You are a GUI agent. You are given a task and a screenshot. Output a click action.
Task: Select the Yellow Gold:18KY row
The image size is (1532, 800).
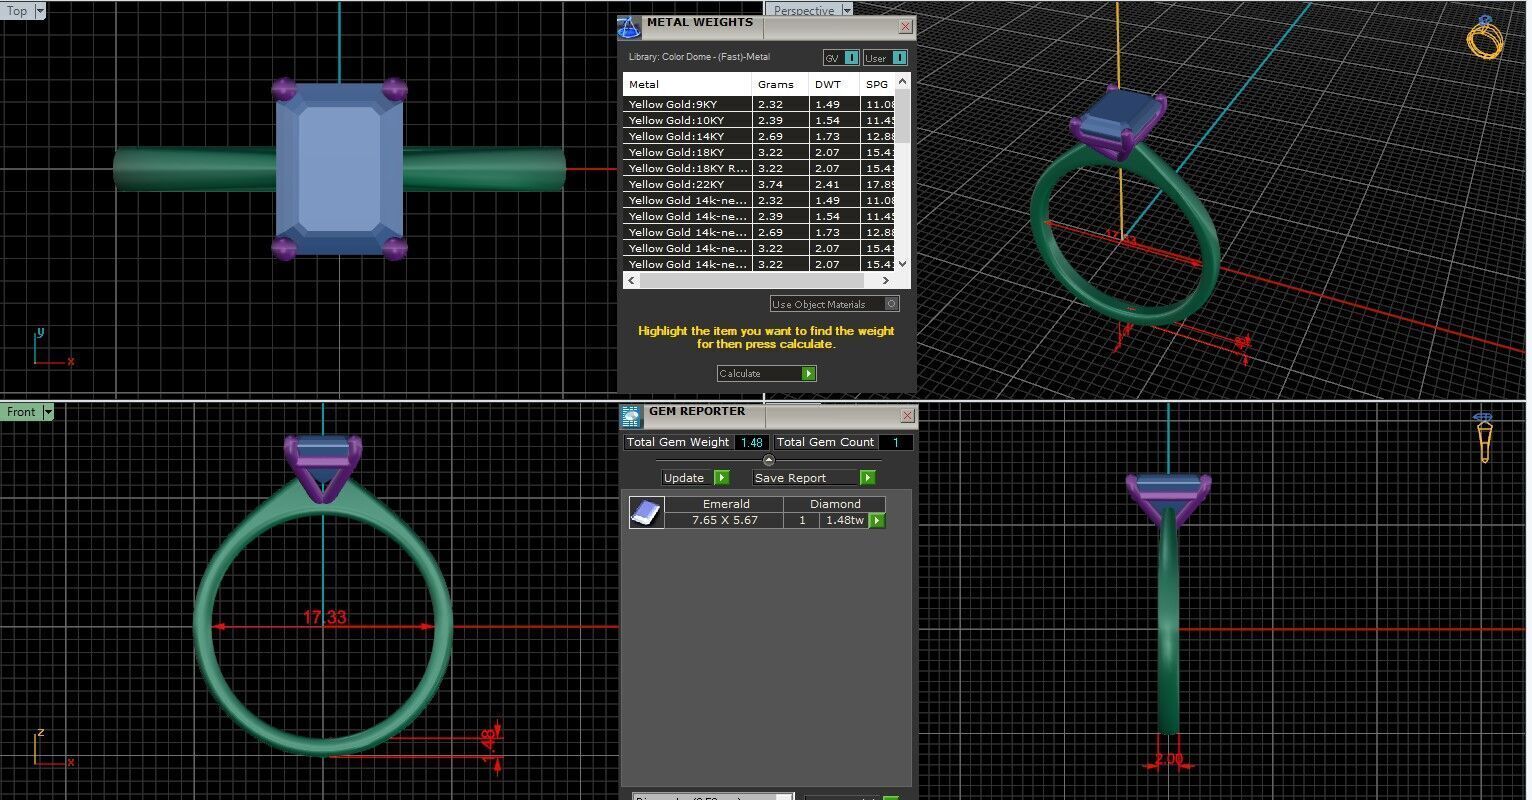pos(759,152)
